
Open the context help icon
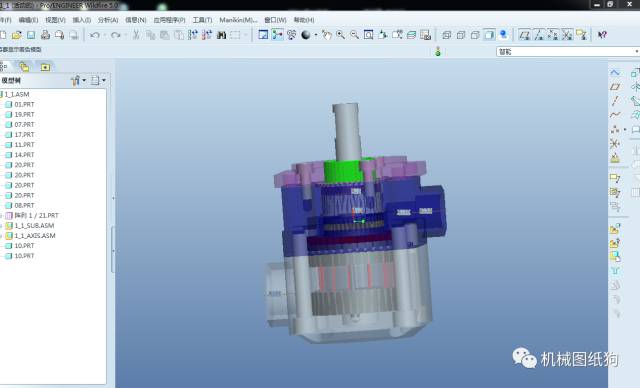[x=602, y=35]
